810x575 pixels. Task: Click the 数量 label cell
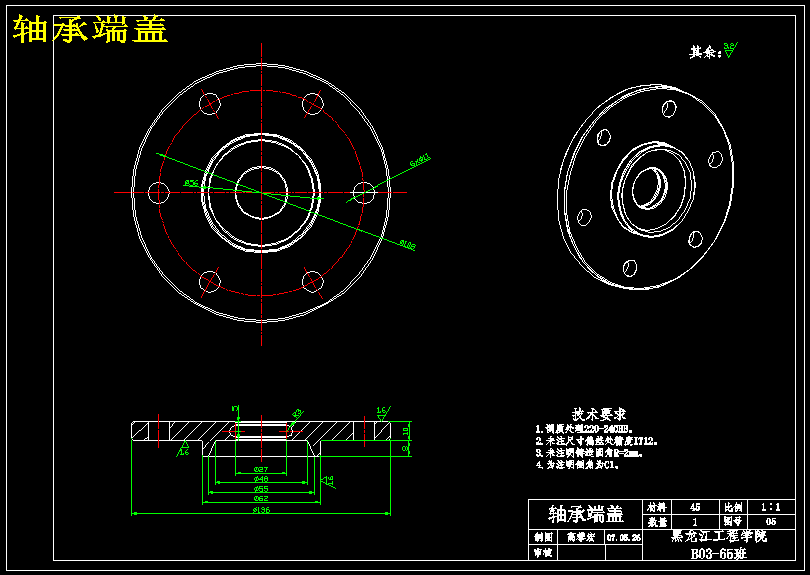click(x=657, y=522)
